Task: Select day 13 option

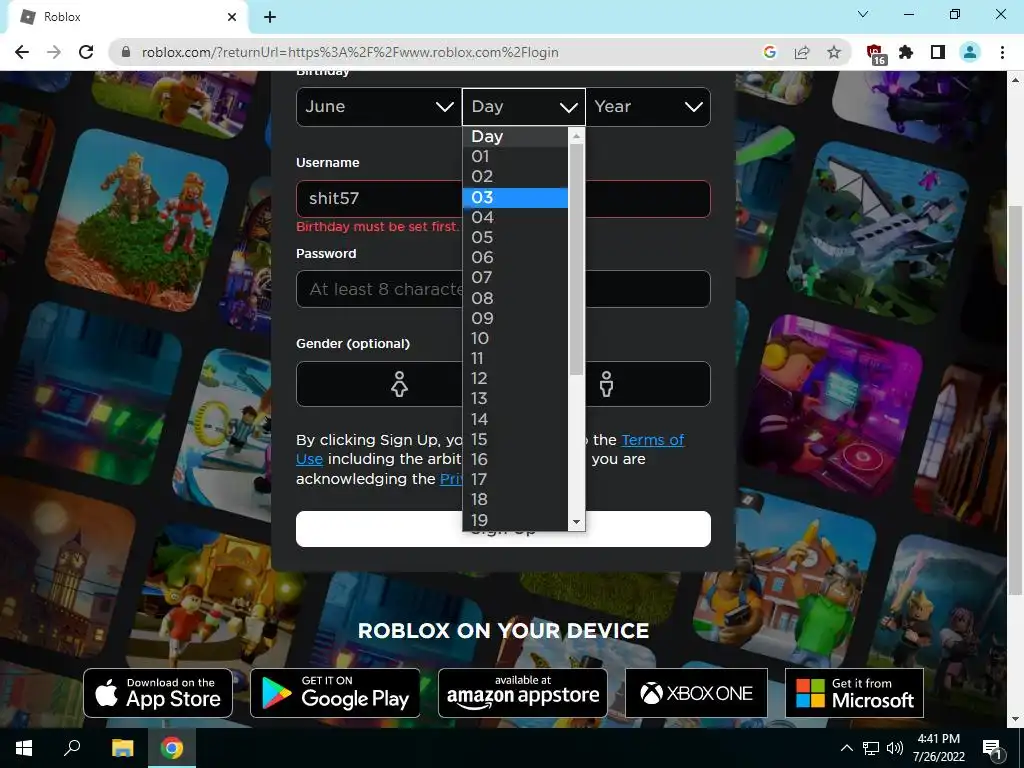Action: [515, 399]
